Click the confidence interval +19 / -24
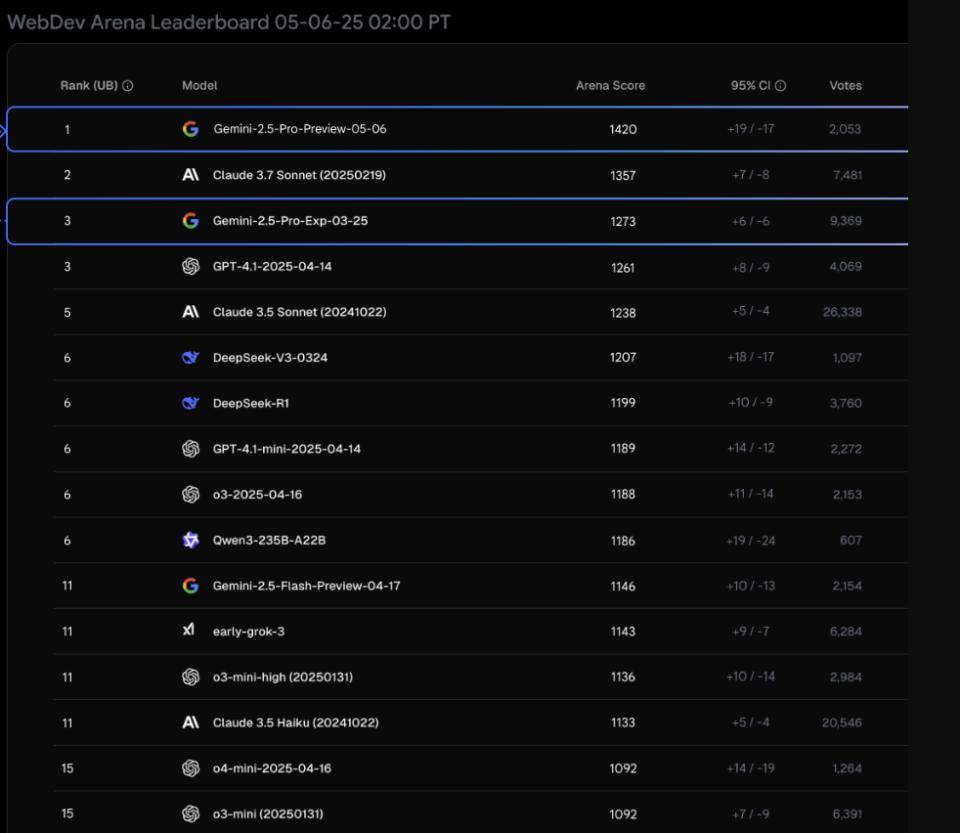This screenshot has height=833, width=960. [751, 540]
